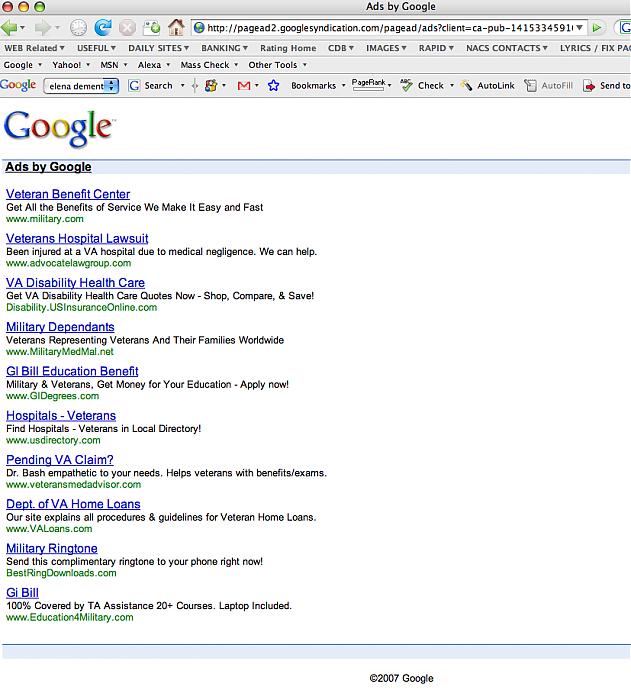Open Military Dependants ad link
This screenshot has width=631, height=700.
(60, 327)
